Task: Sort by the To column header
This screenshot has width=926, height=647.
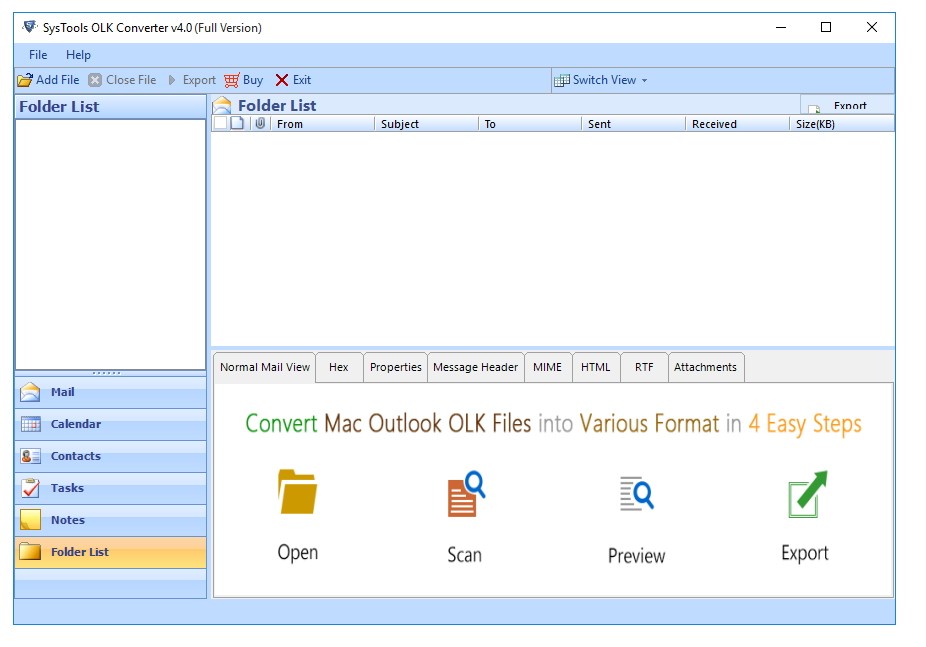Action: (x=530, y=124)
